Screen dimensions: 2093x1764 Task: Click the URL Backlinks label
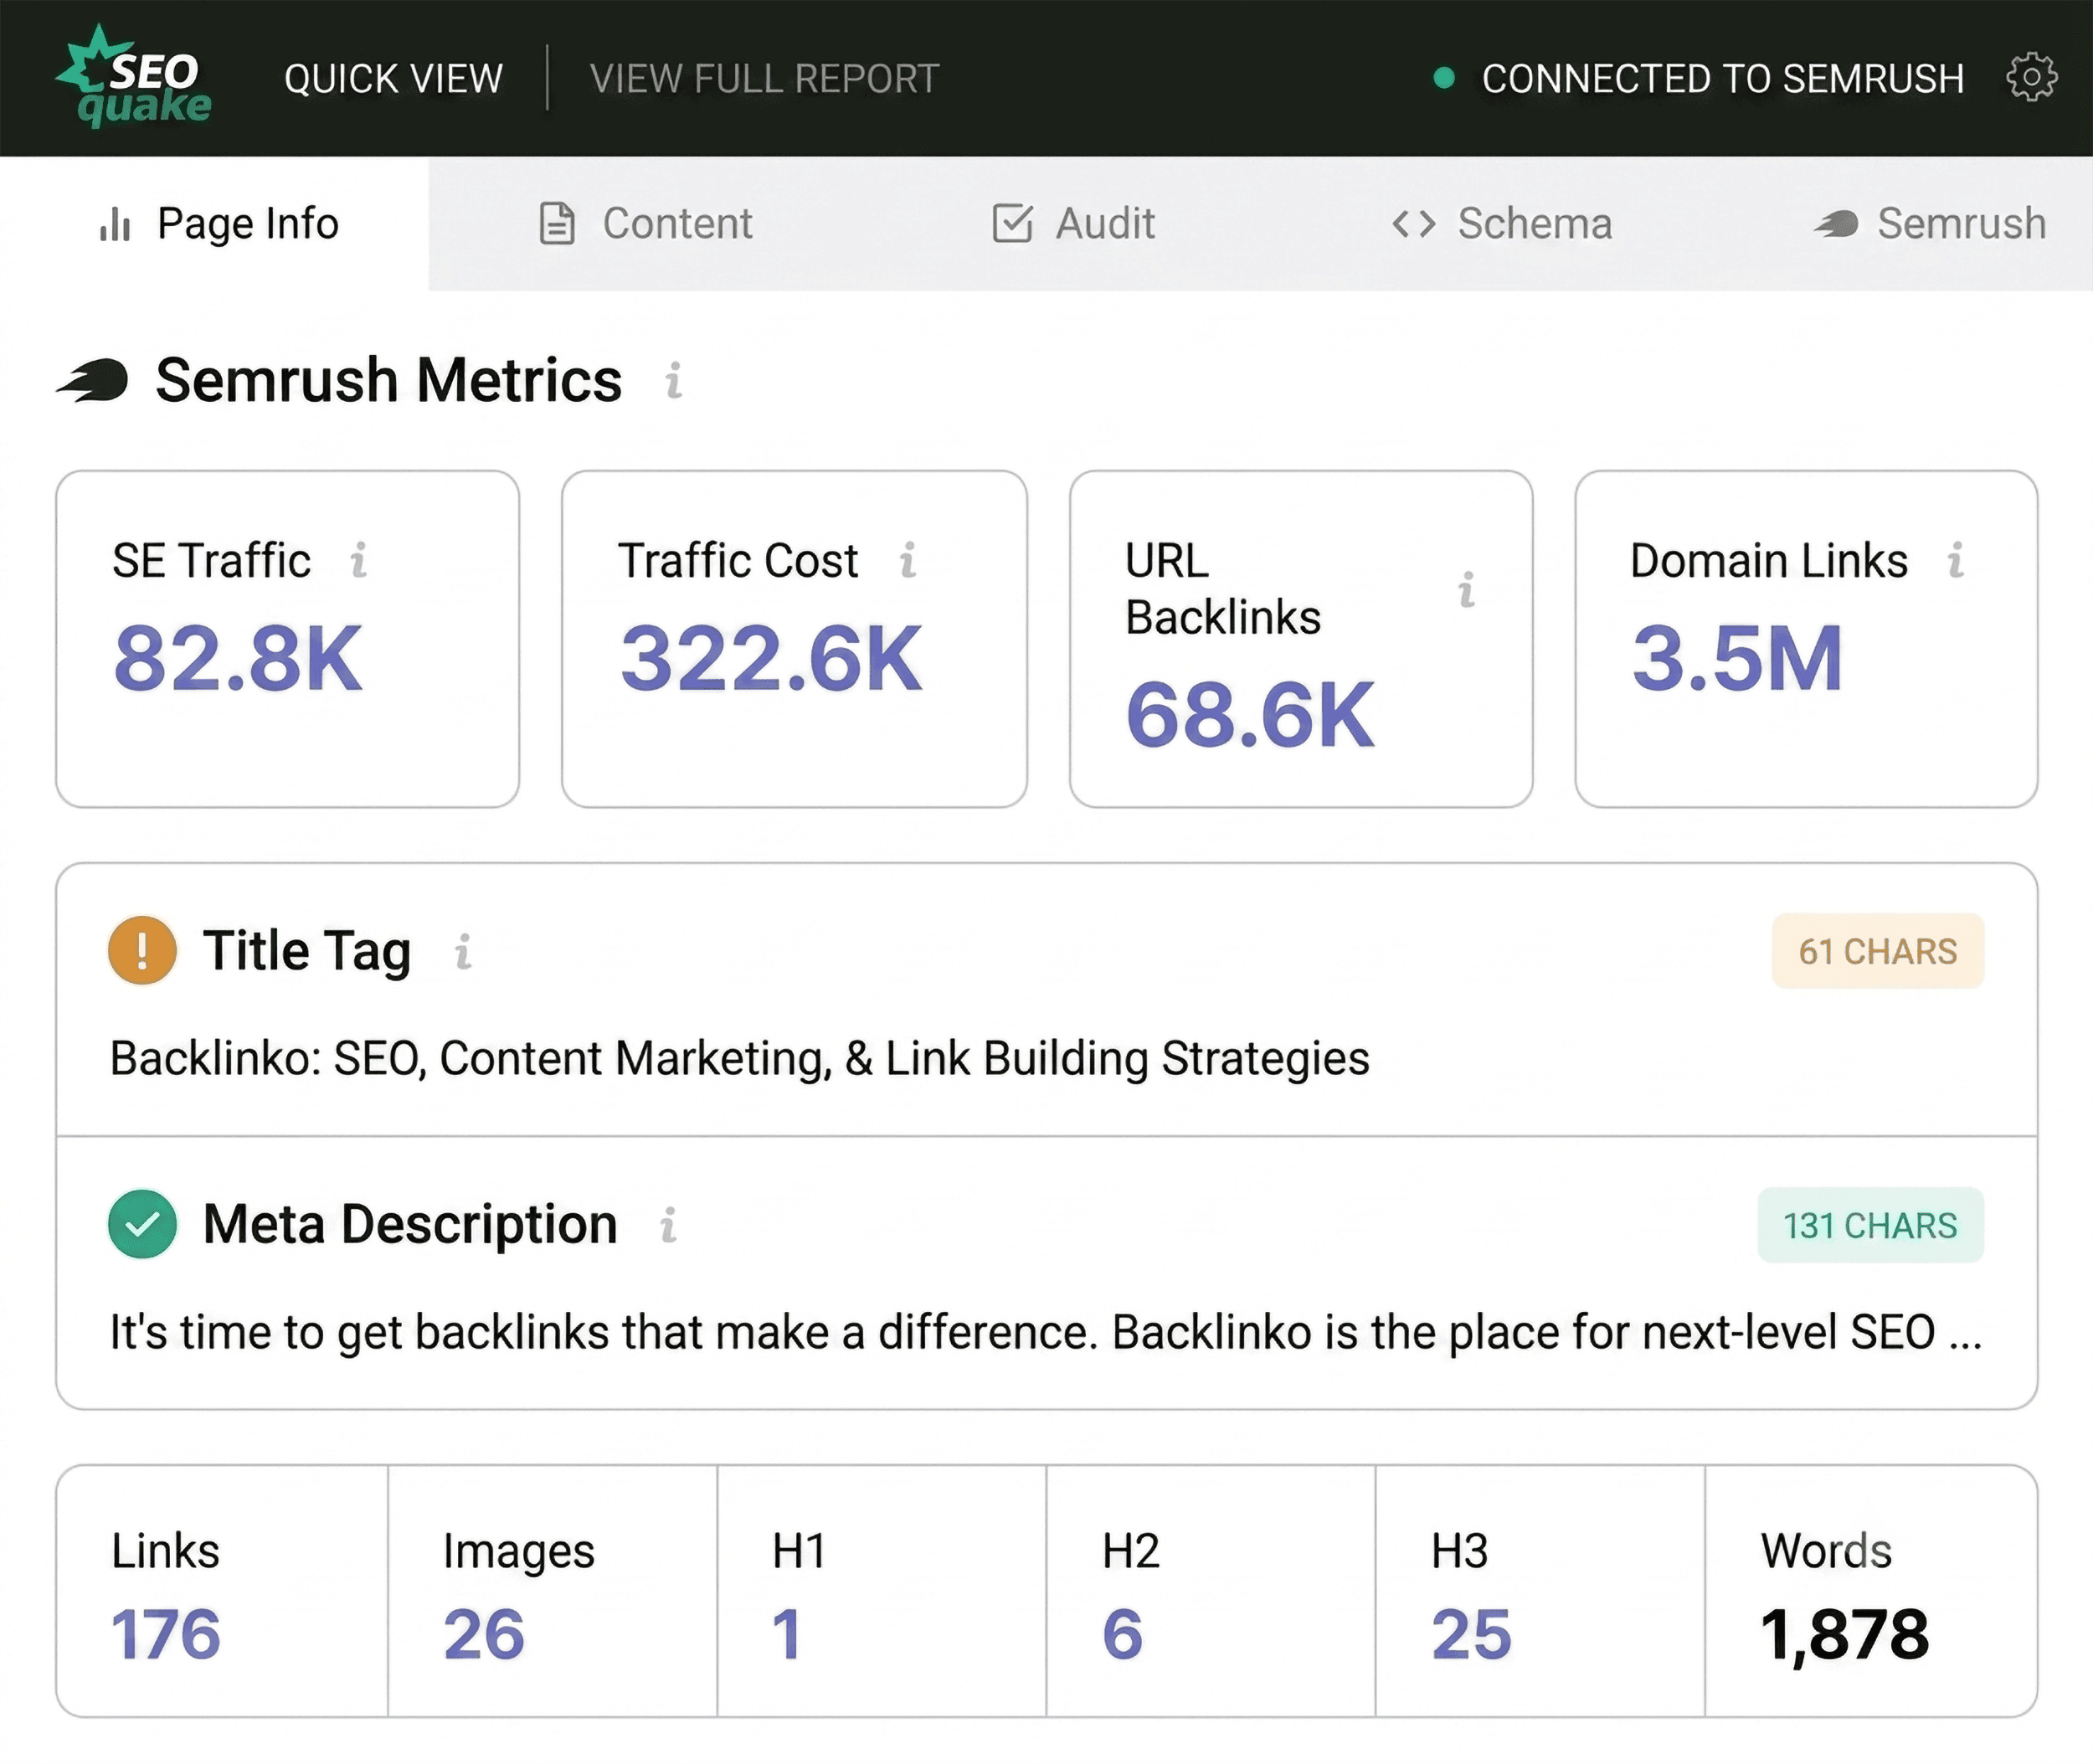(1223, 589)
